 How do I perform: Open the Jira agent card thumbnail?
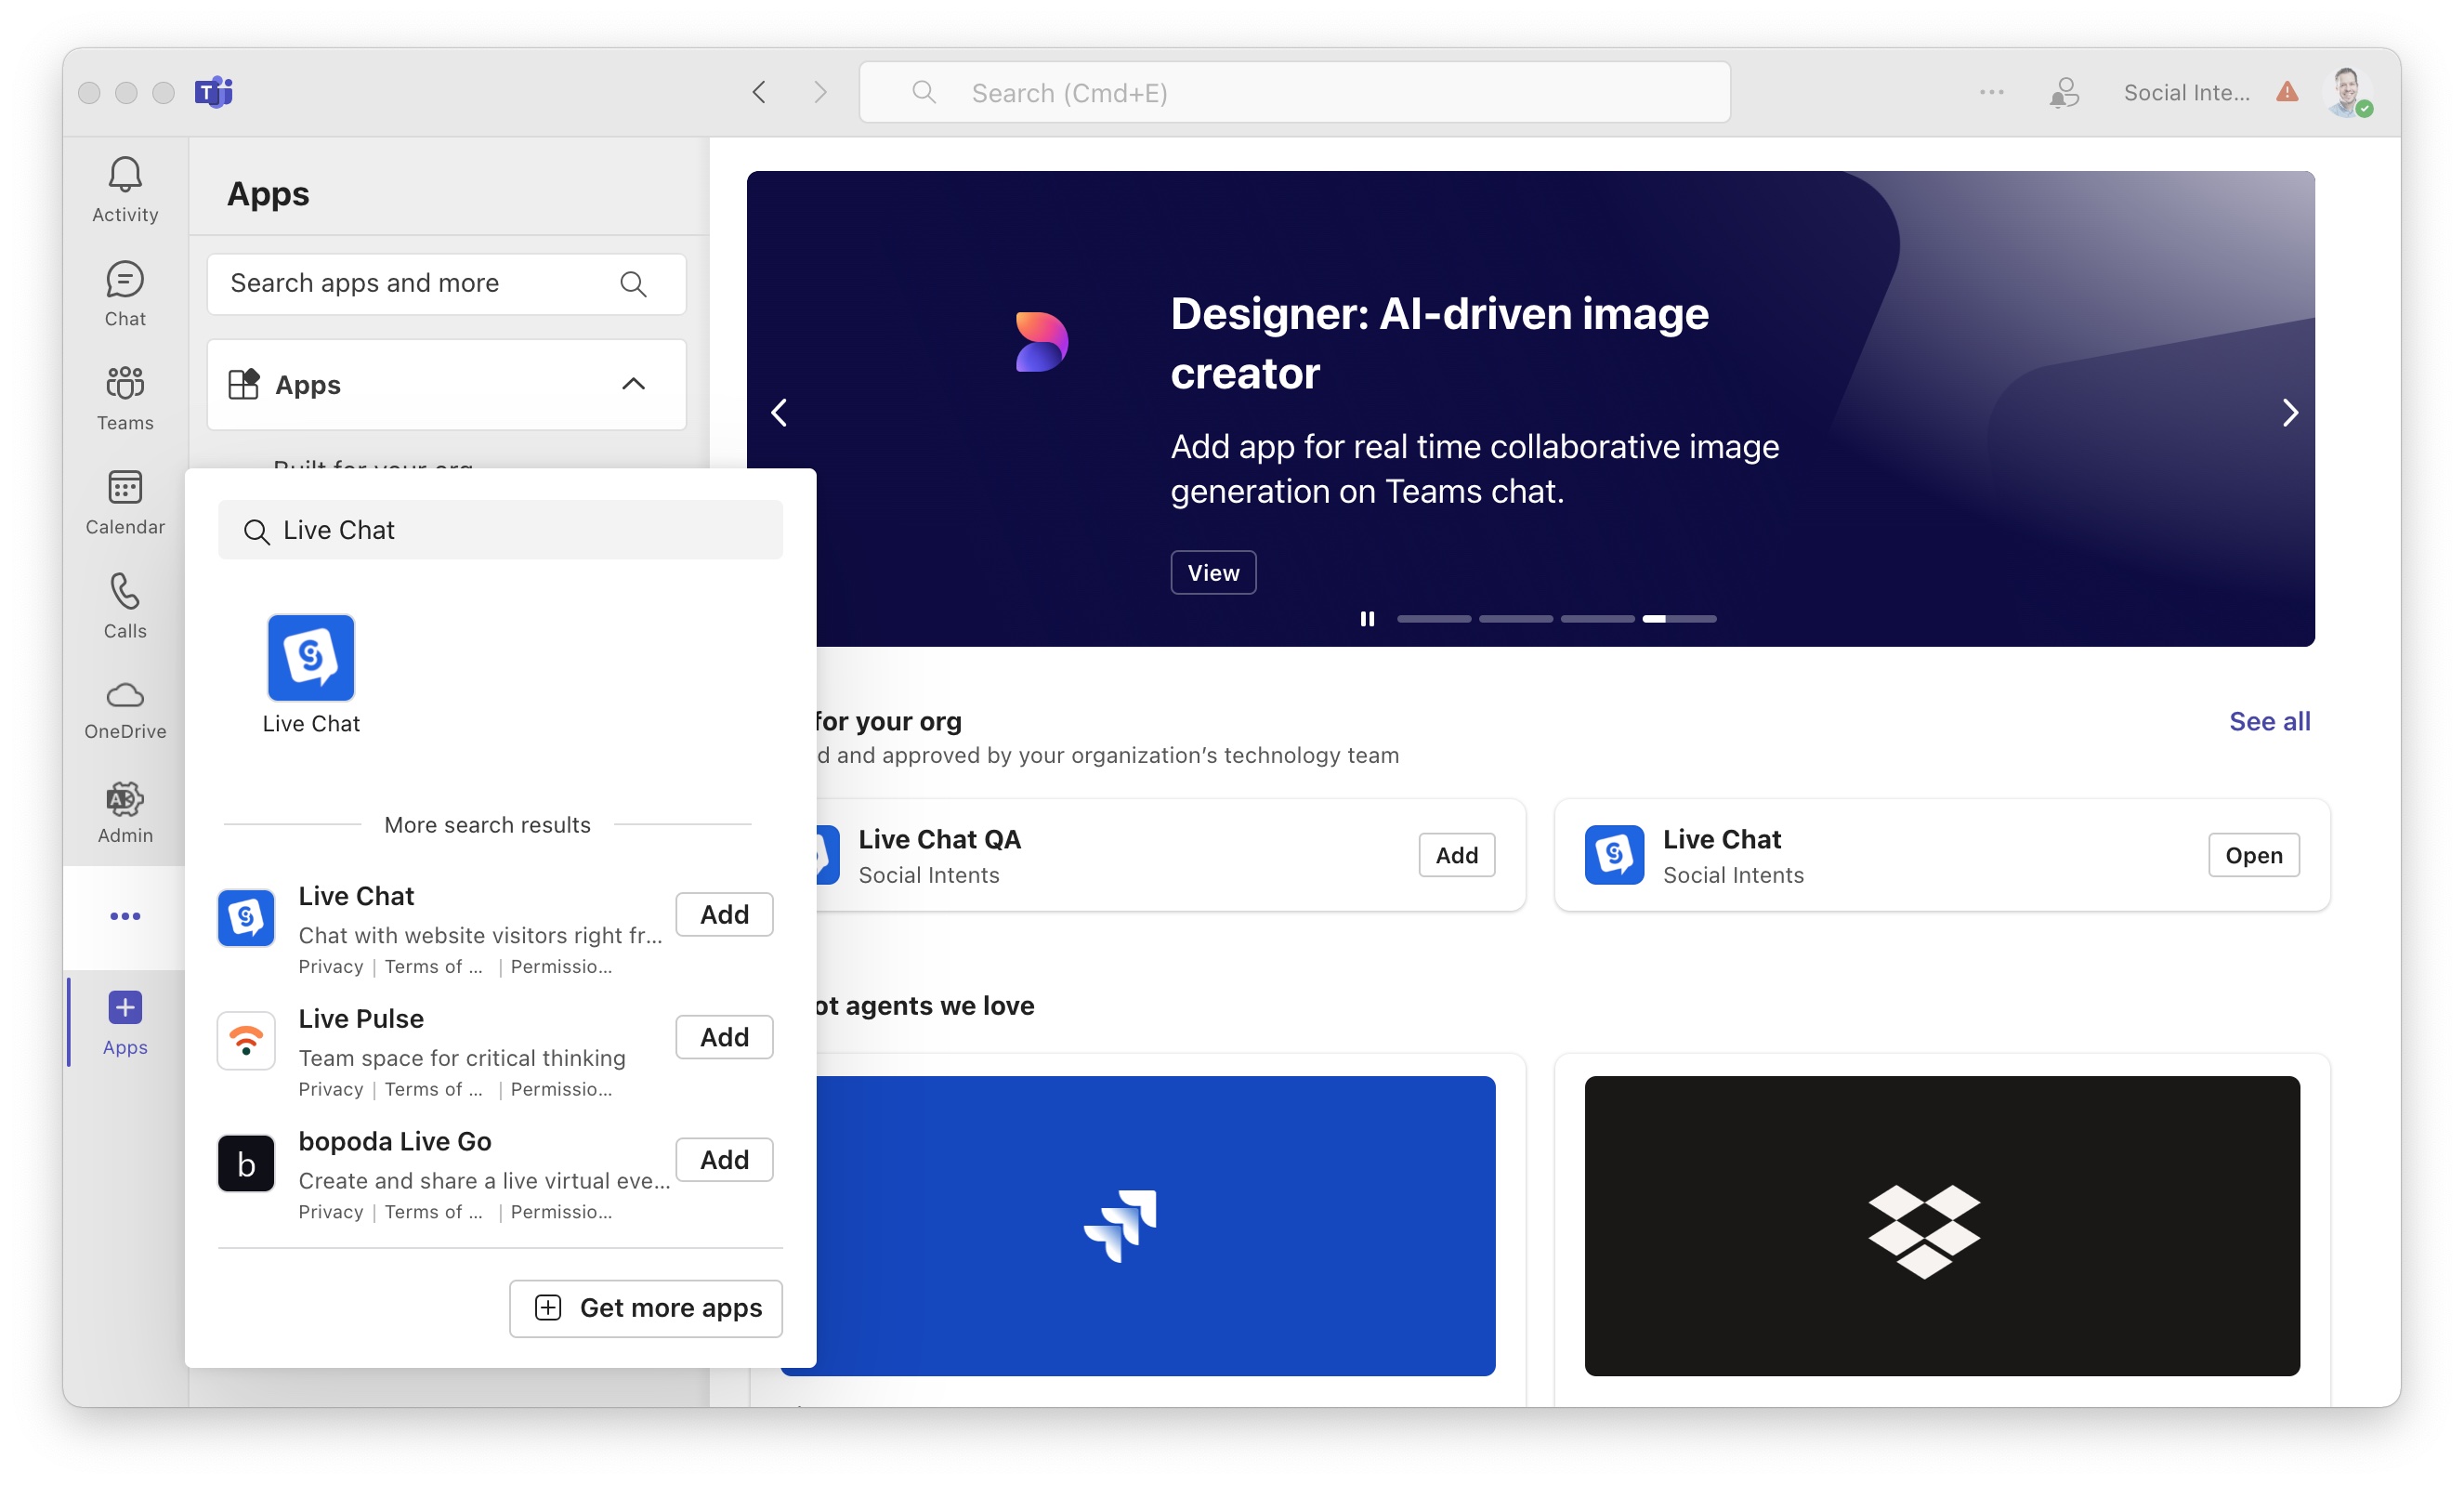pyautogui.click(x=1138, y=1226)
